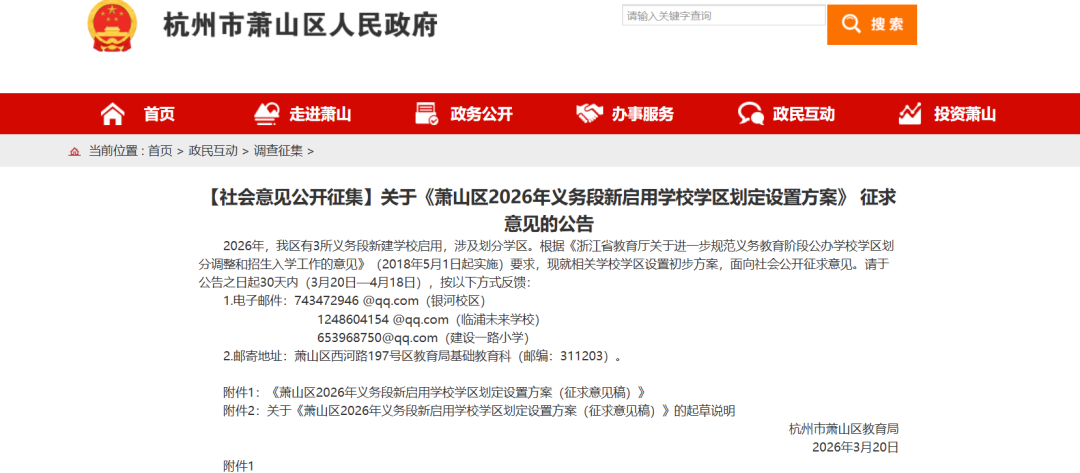Screen dimensions: 1080x473
Task: Click the handshake icon beside 办事服务
Action: click(590, 114)
